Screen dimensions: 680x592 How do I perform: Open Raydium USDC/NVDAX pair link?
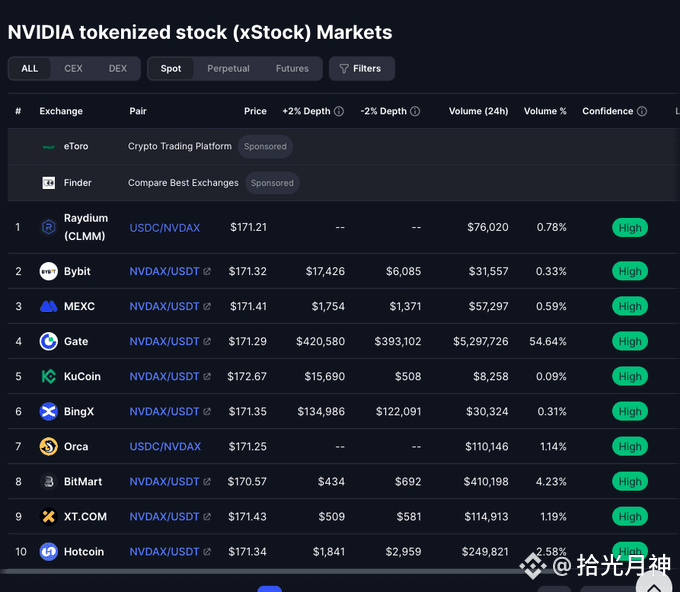click(x=165, y=228)
